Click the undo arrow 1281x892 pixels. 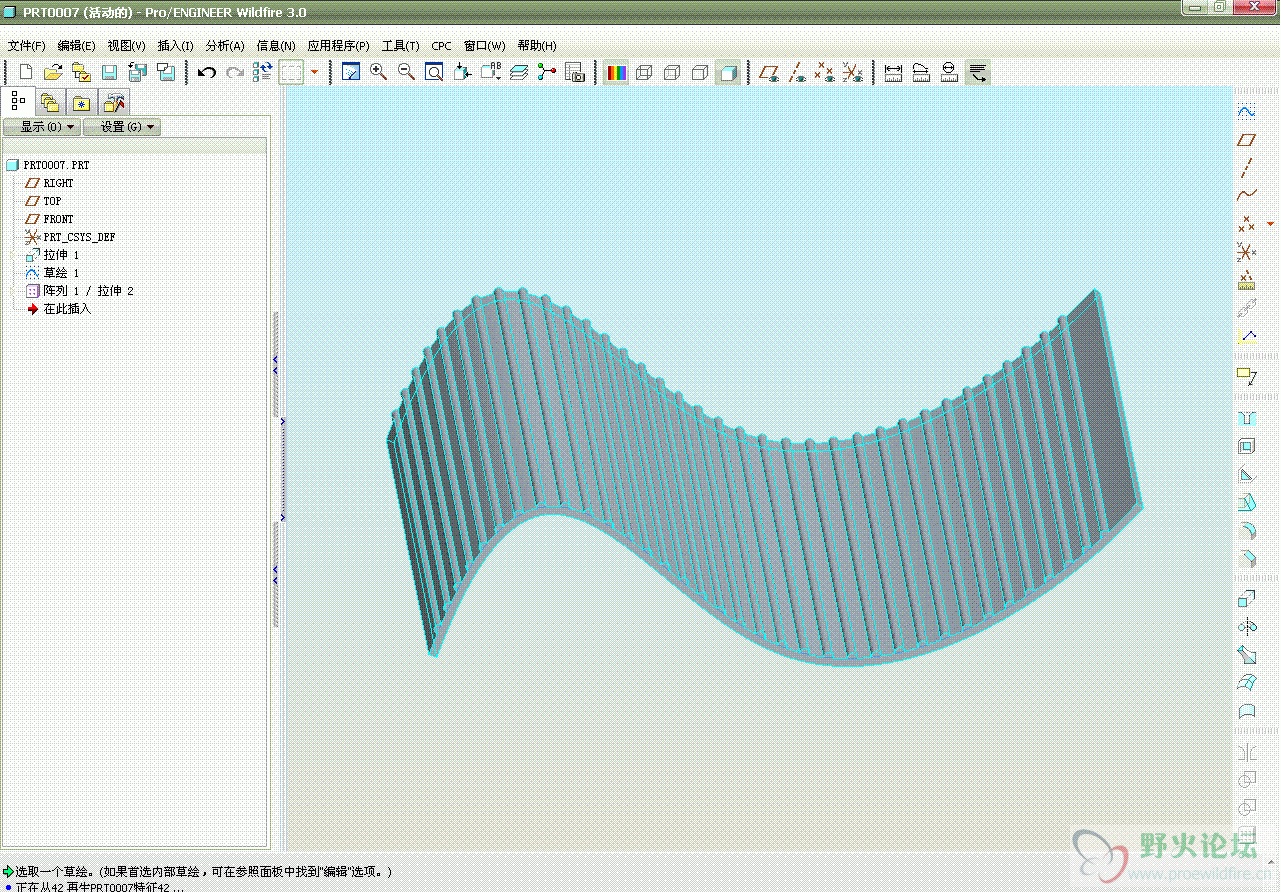pos(207,72)
